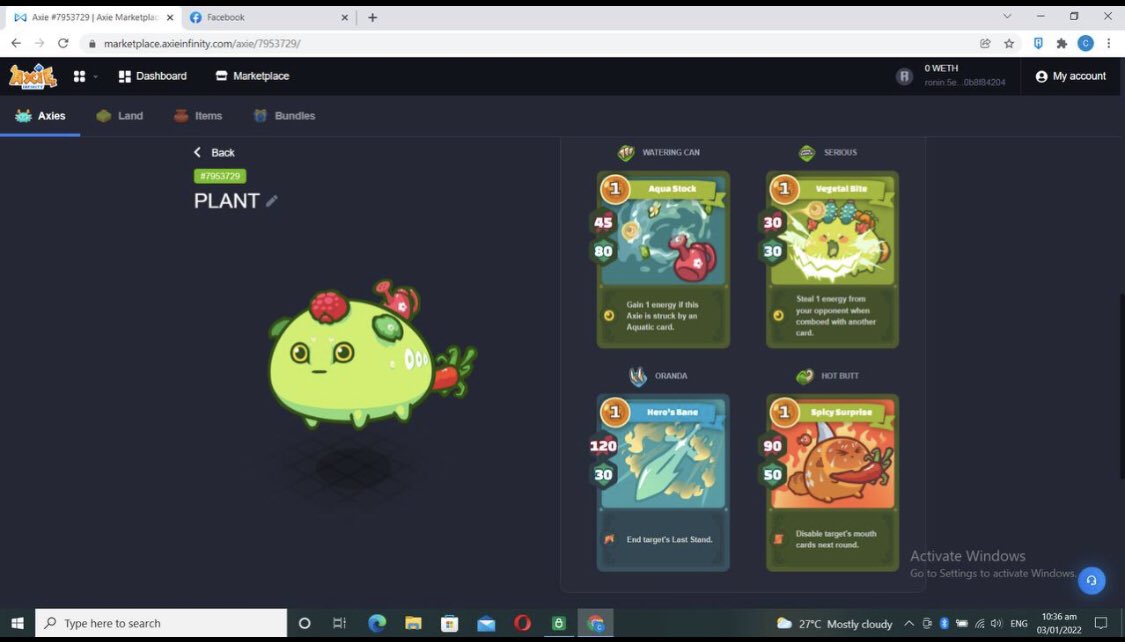Open the Bitwarden extension icon

[1038, 43]
